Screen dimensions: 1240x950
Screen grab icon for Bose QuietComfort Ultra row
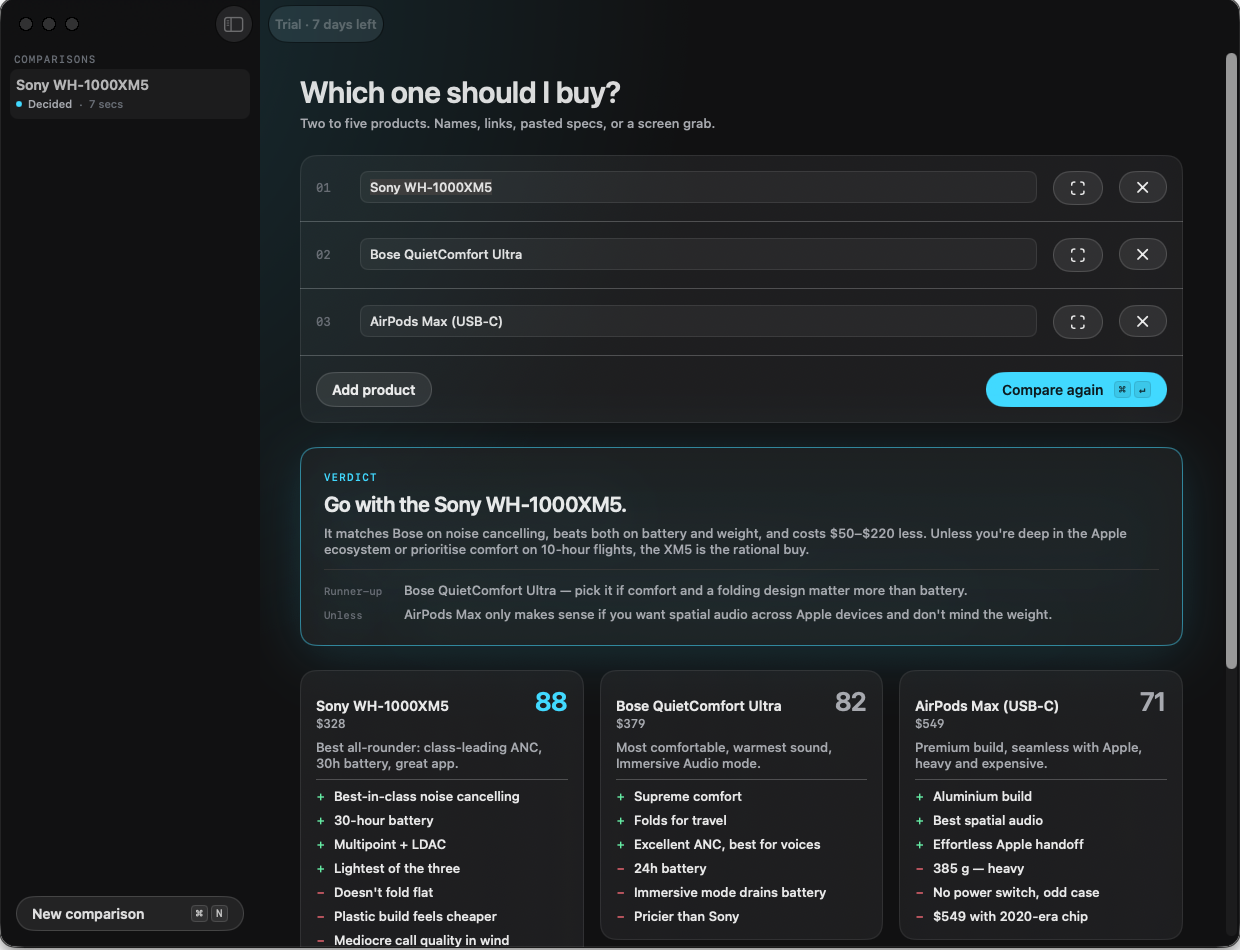1077,254
